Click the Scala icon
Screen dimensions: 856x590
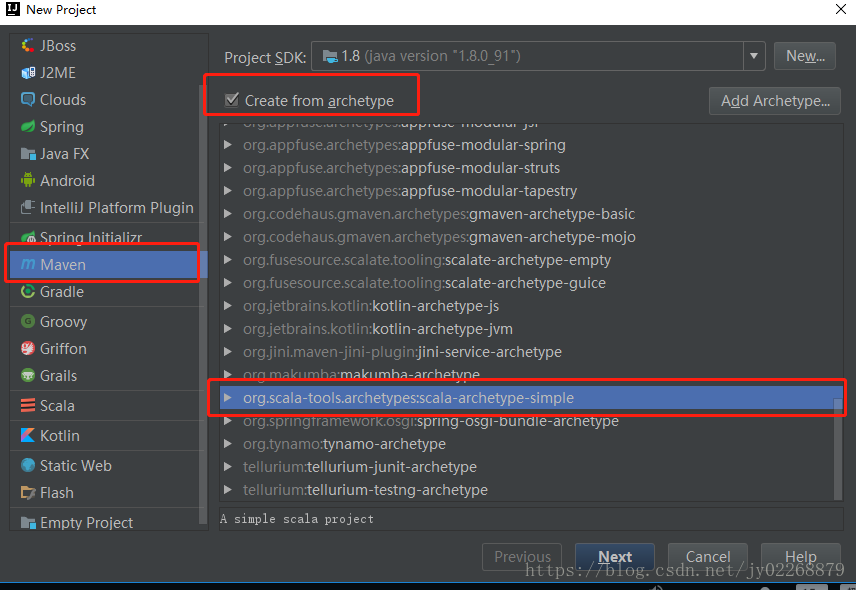(x=28, y=406)
